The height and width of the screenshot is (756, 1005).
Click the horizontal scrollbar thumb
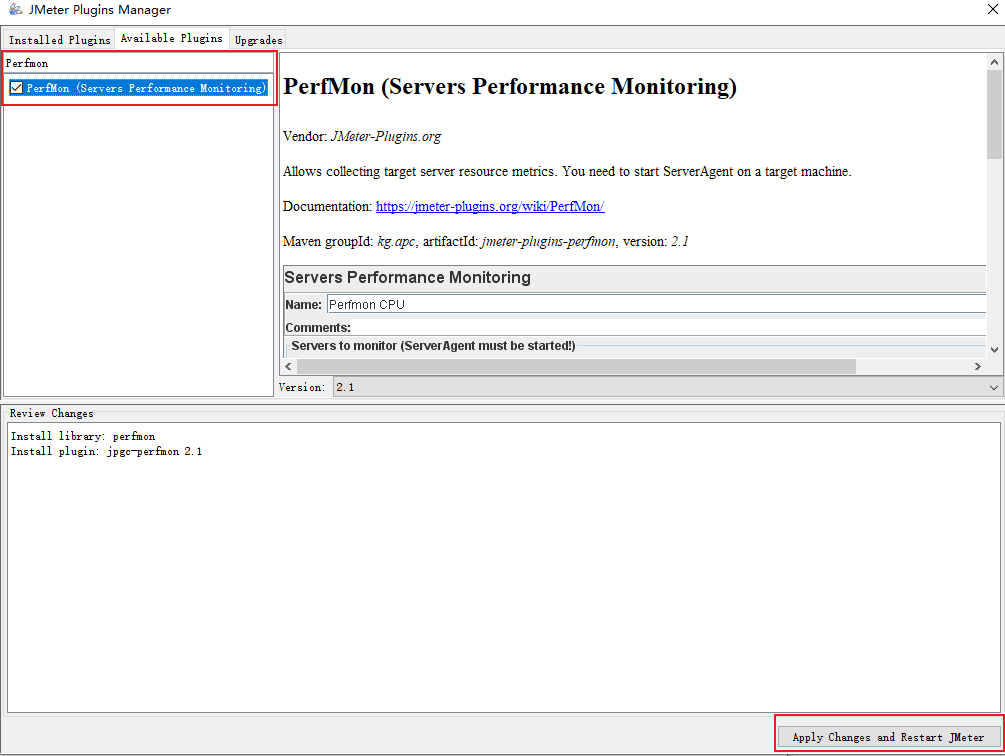click(x=576, y=366)
